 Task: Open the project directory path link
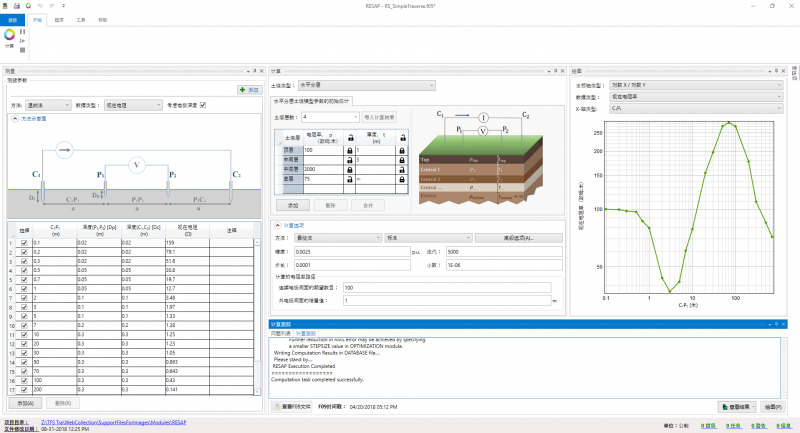pyautogui.click(x=114, y=422)
